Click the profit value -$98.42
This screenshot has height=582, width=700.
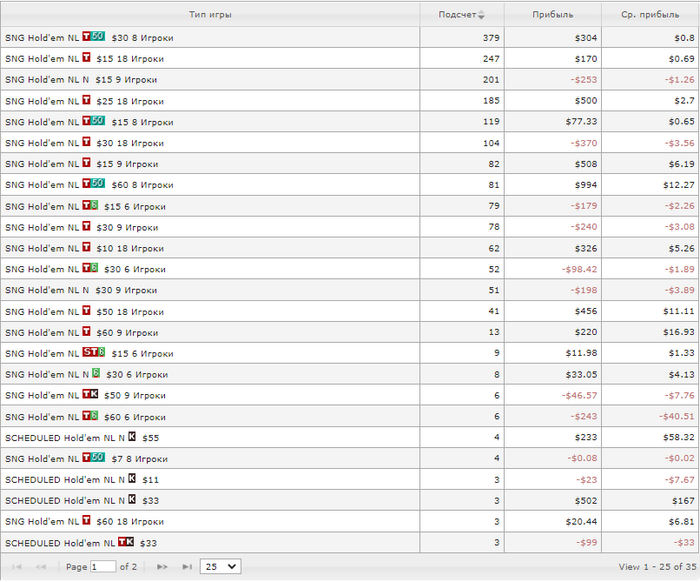point(579,270)
